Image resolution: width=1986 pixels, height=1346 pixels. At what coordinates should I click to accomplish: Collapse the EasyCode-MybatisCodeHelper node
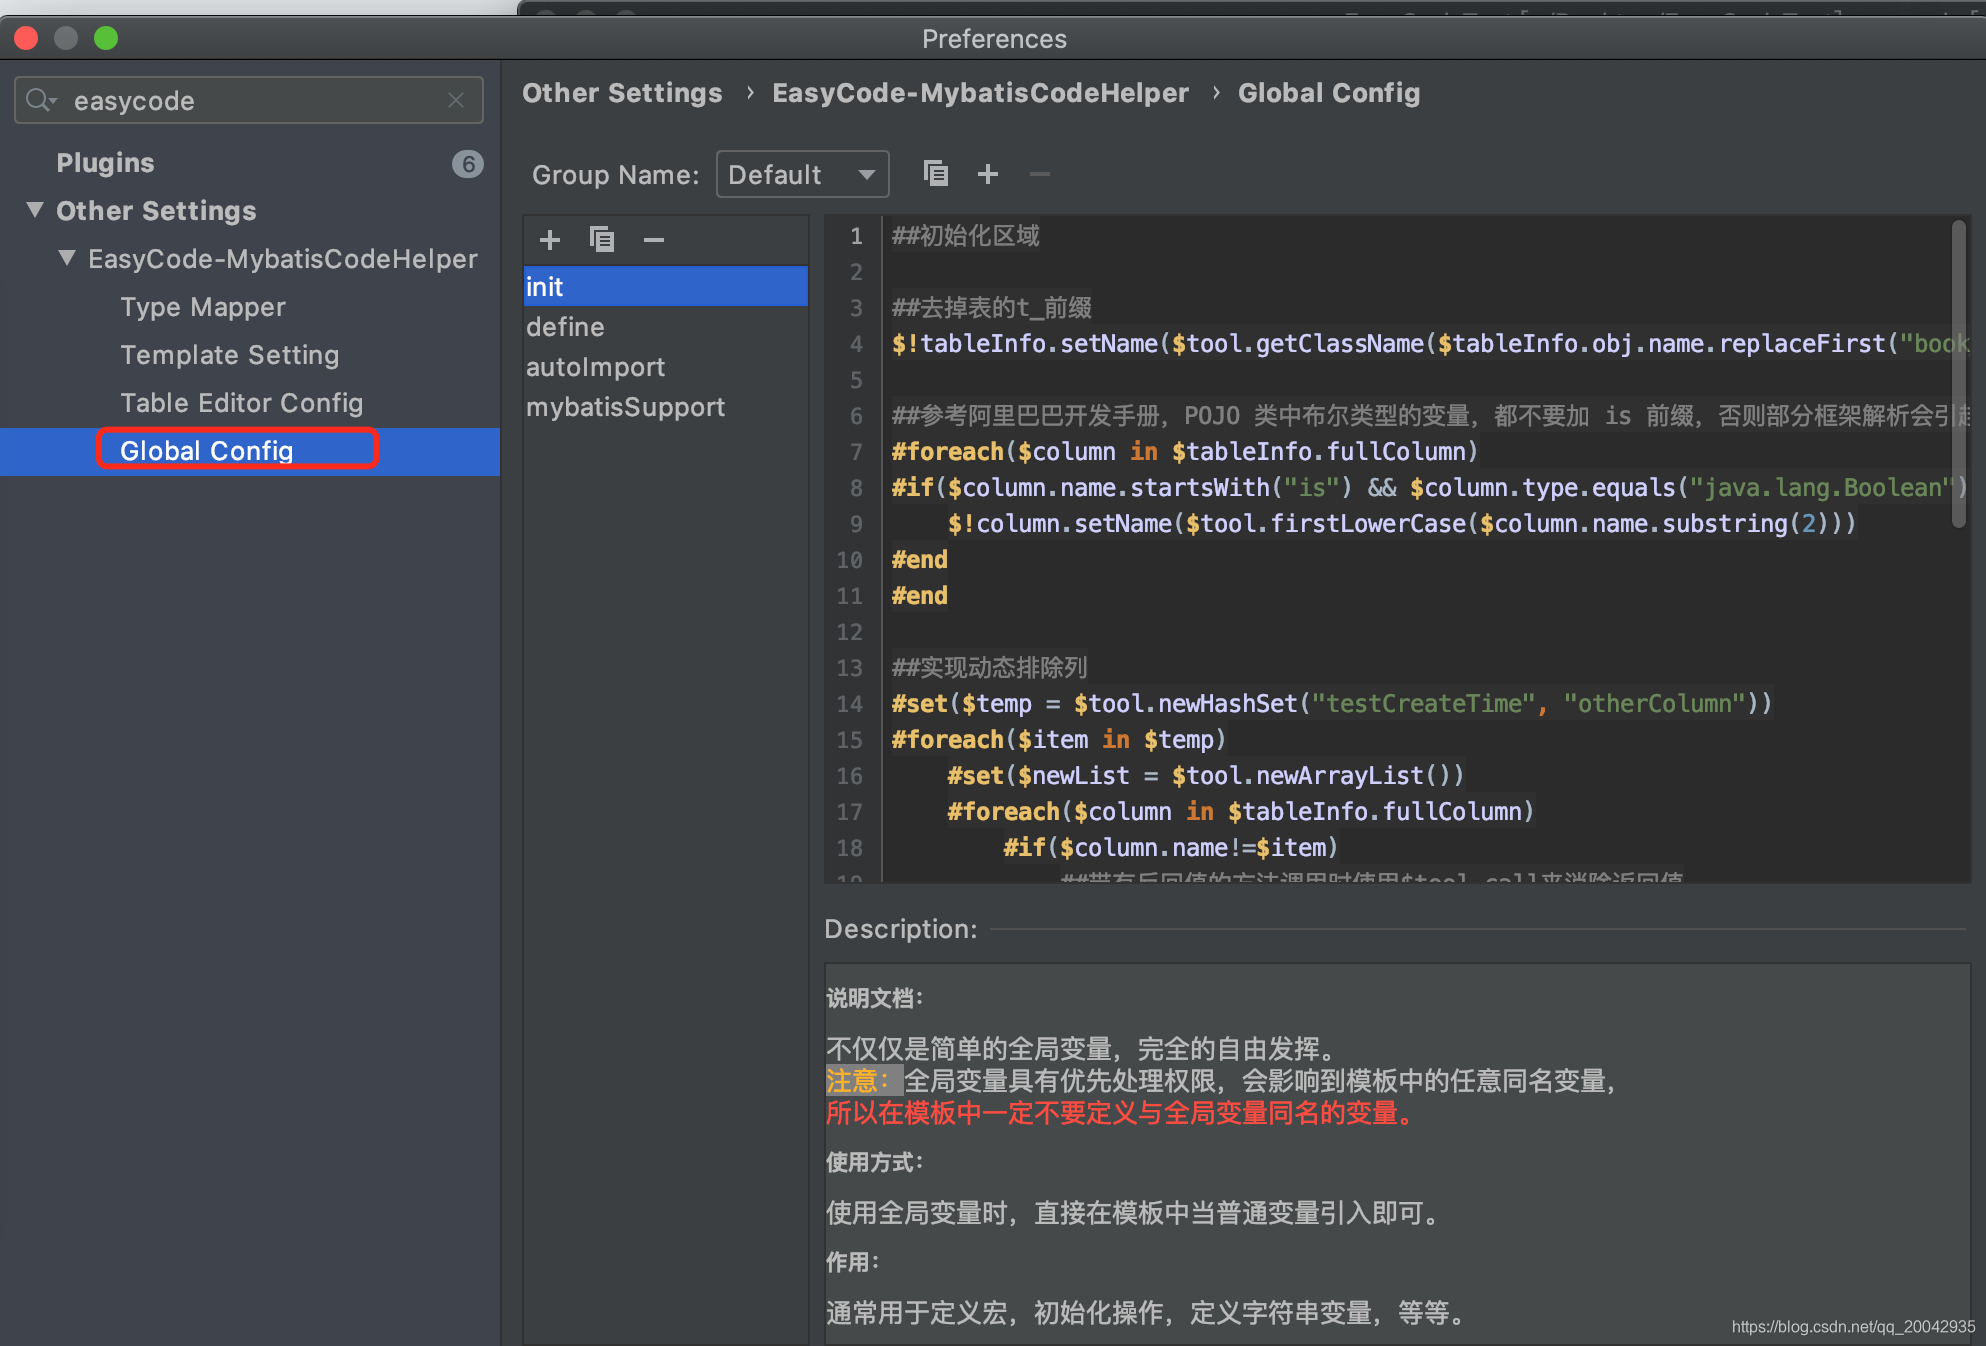66,258
